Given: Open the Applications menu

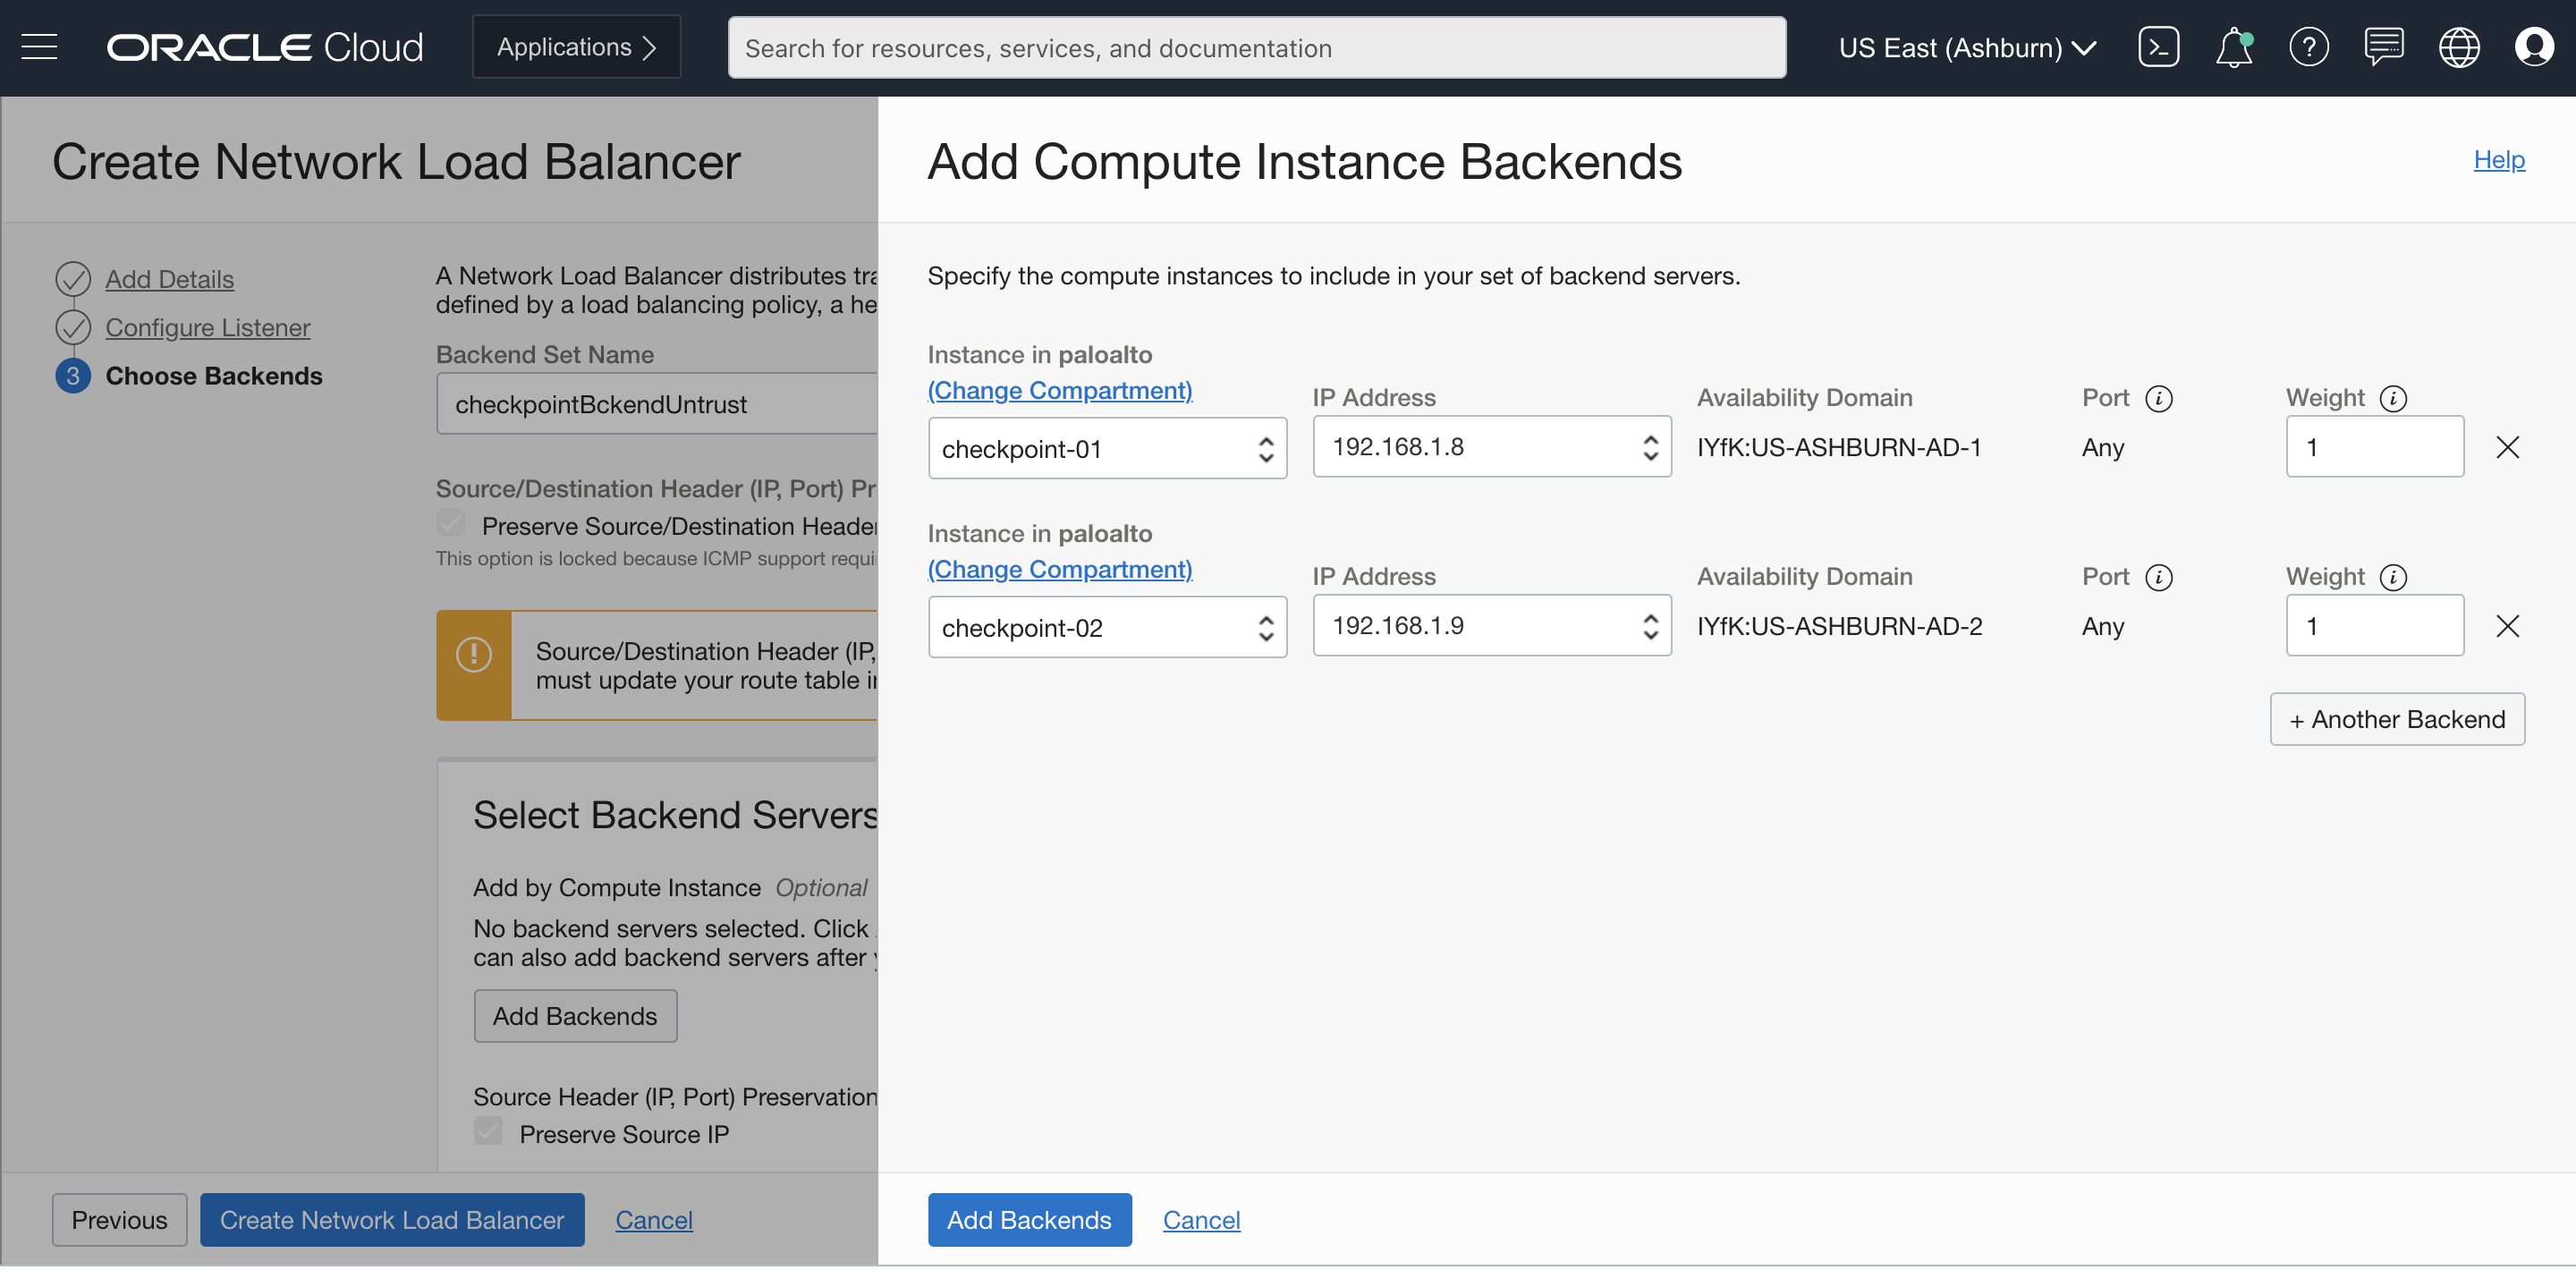Looking at the screenshot, I should [x=575, y=46].
